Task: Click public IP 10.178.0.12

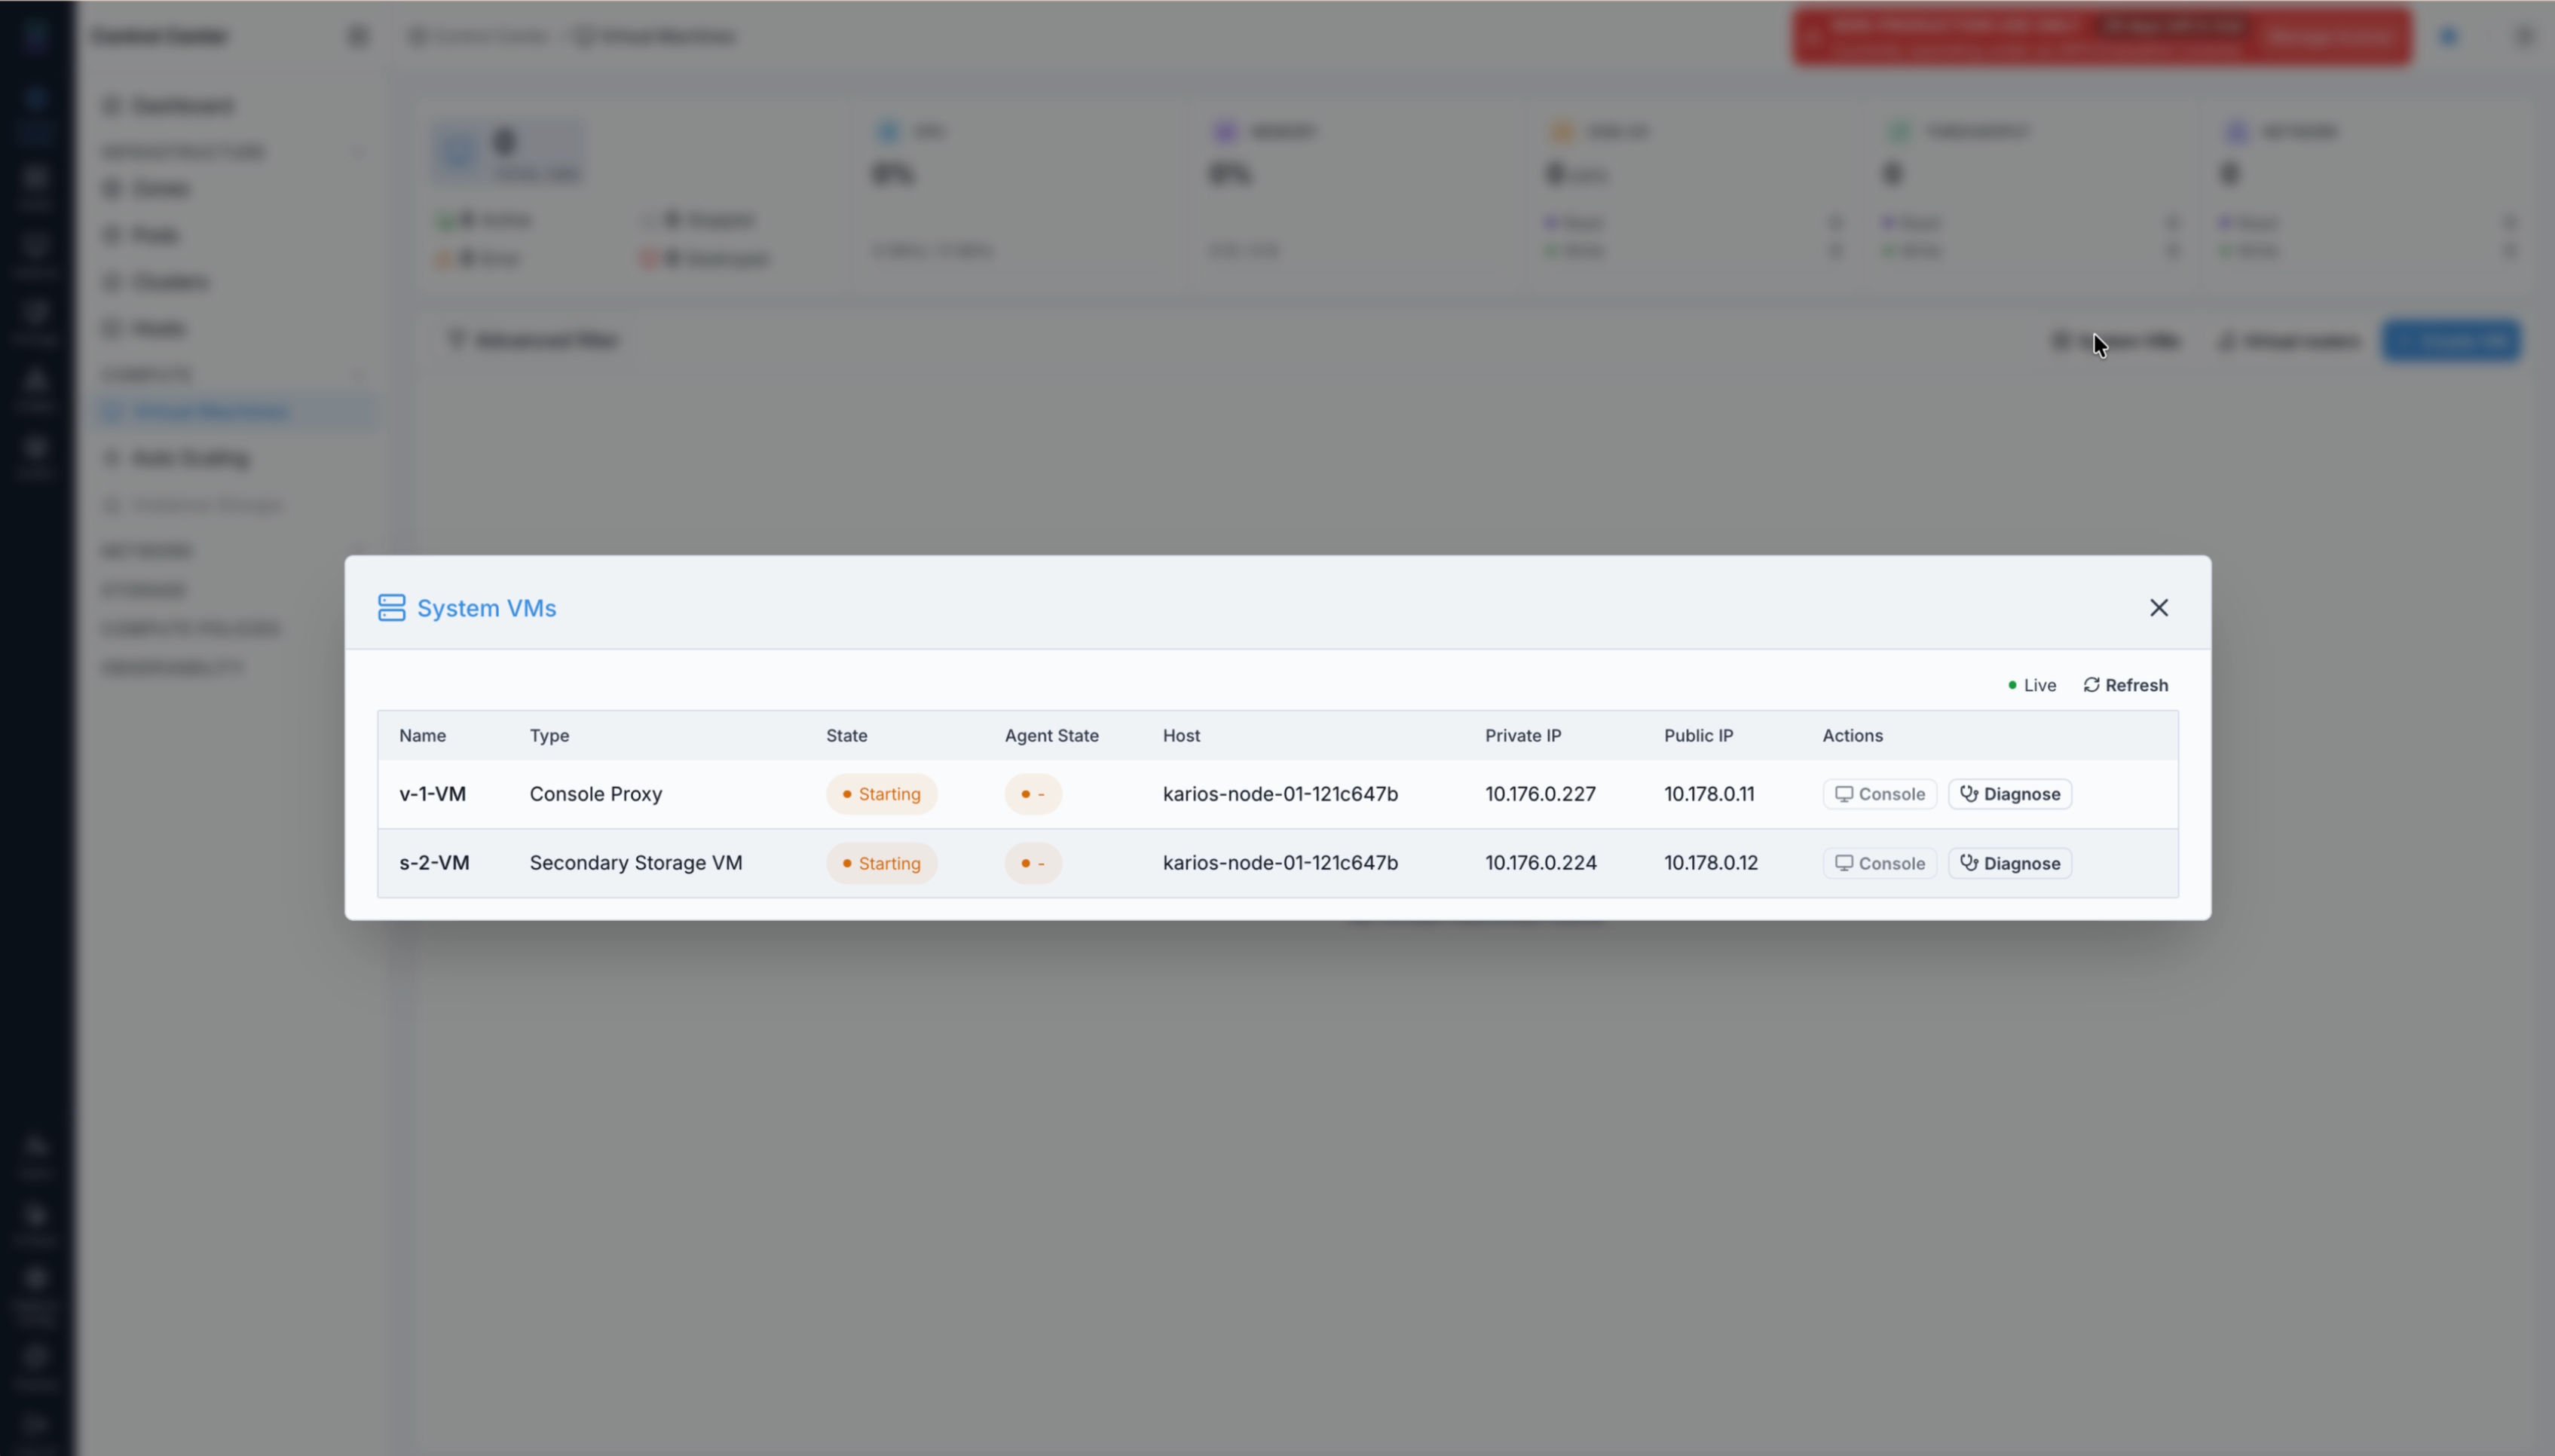Action: click(x=1710, y=863)
